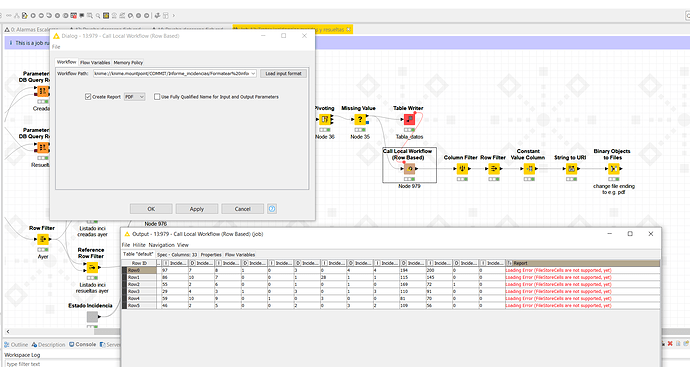
Task: Select the Call Local Workflow node 979
Action: (x=409, y=169)
